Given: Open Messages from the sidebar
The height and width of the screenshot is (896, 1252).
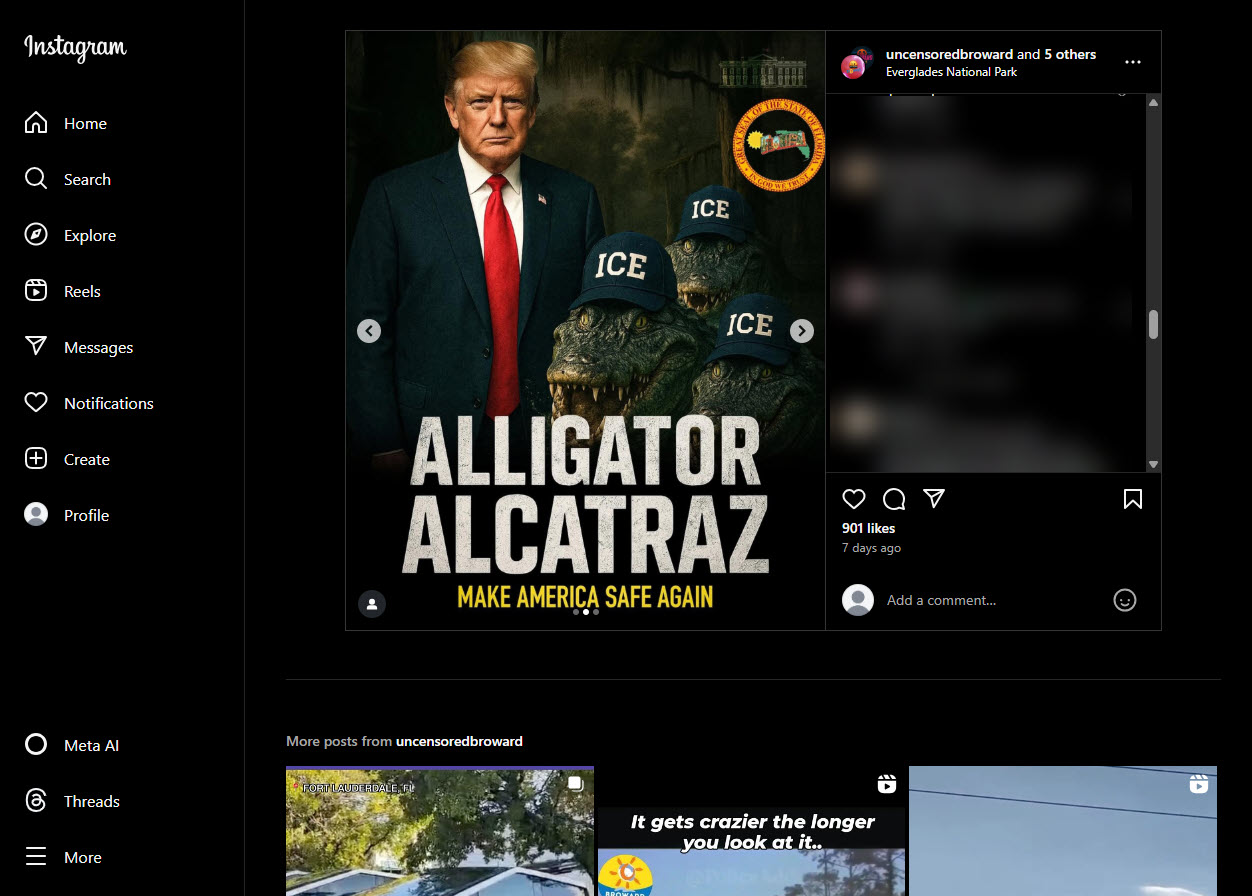Looking at the screenshot, I should coord(97,346).
